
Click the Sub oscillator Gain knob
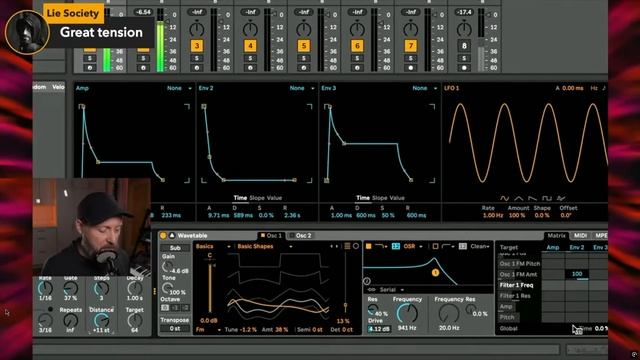[x=167, y=266]
